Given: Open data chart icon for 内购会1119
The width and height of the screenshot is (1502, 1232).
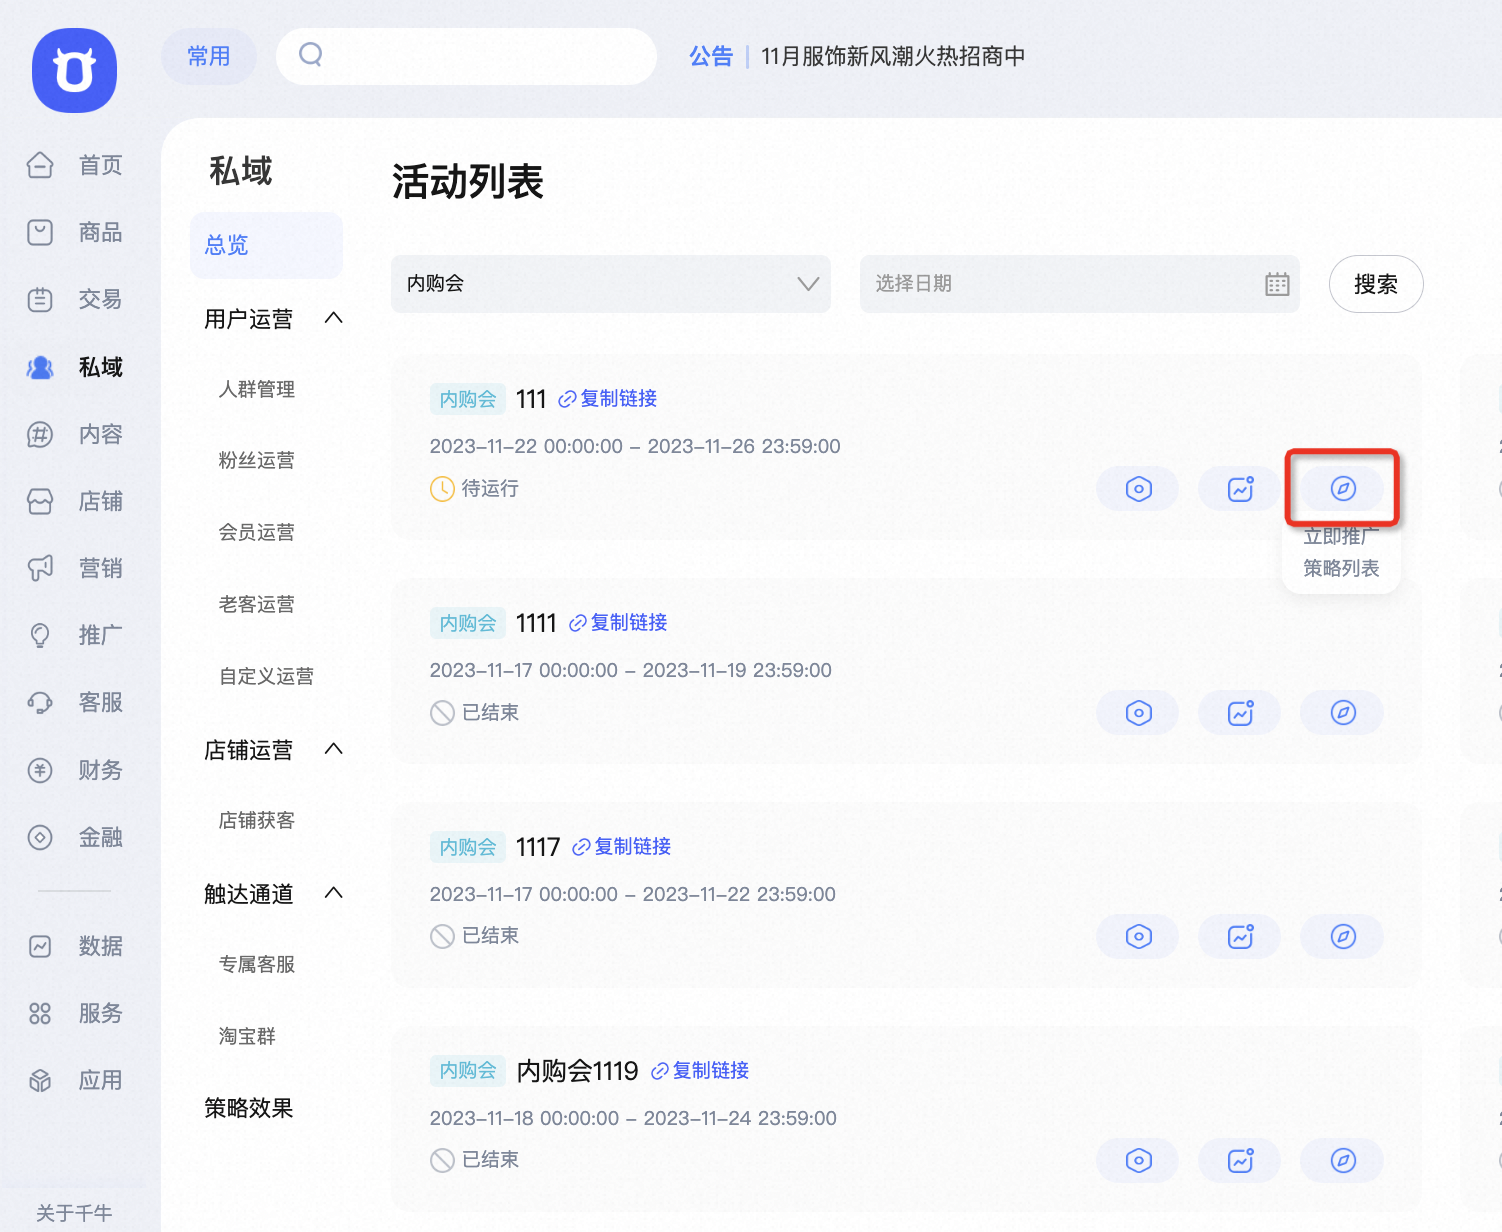Looking at the screenshot, I should (1241, 1161).
